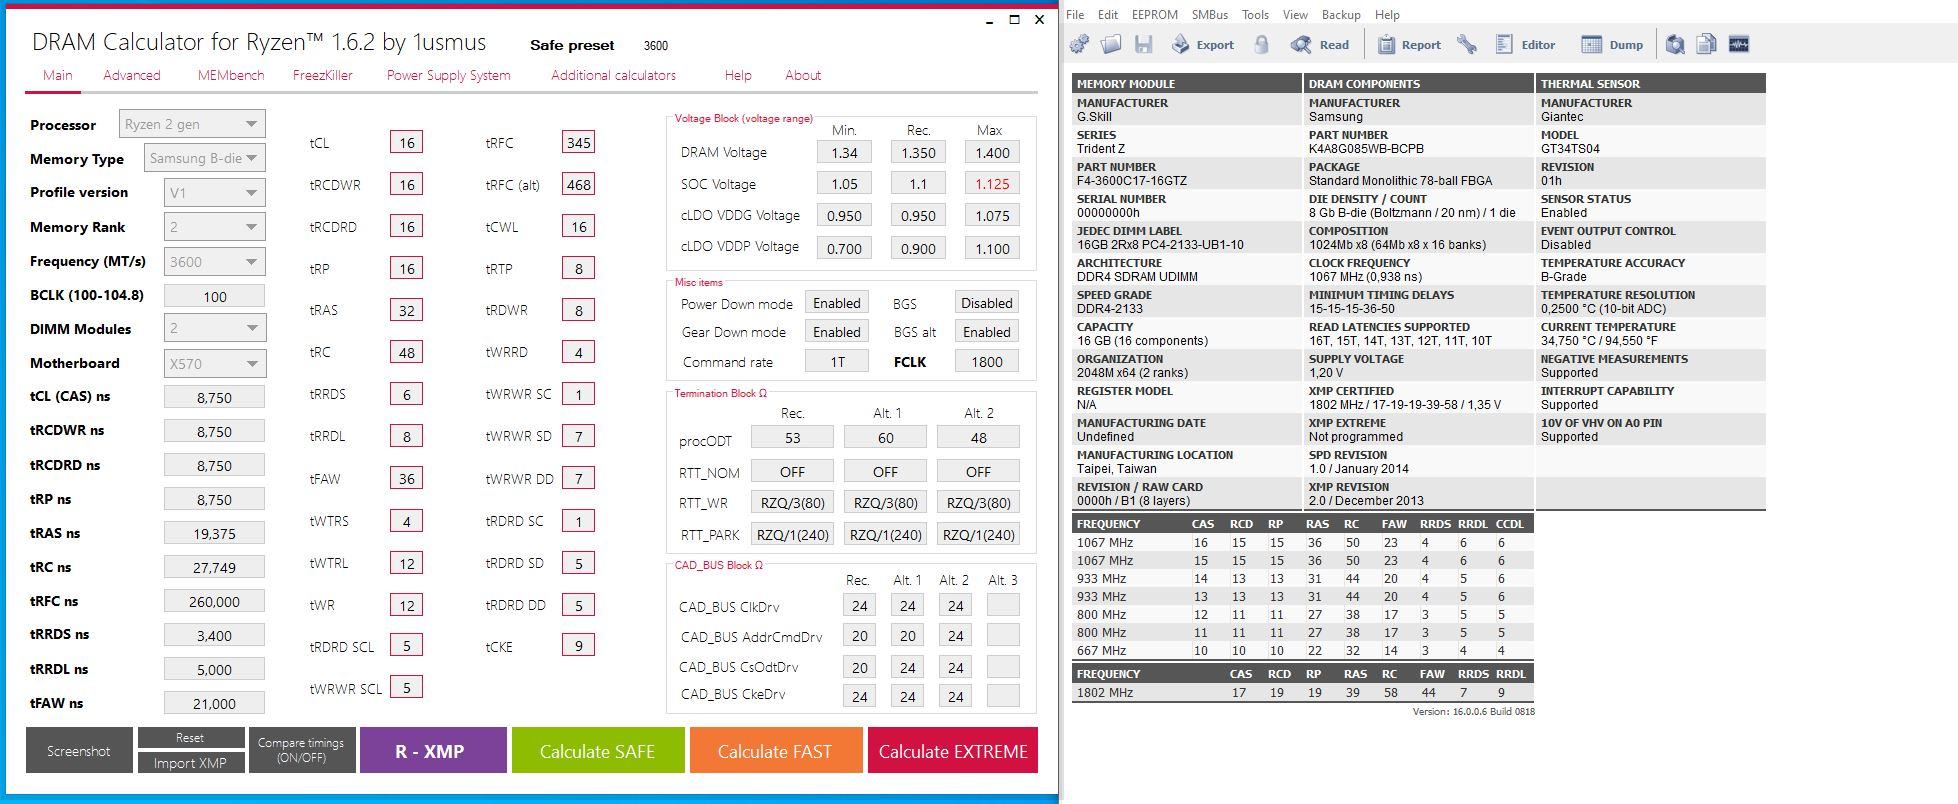Click the tRC ns field 27,749

(x=214, y=567)
